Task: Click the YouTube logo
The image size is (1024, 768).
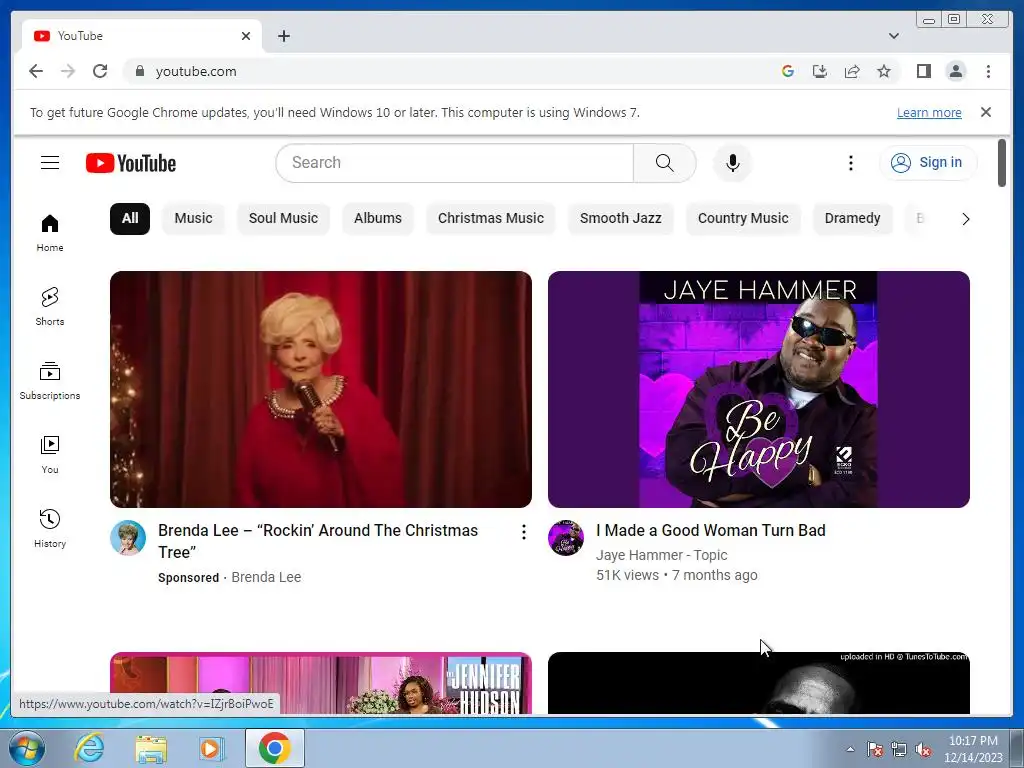Action: point(131,163)
